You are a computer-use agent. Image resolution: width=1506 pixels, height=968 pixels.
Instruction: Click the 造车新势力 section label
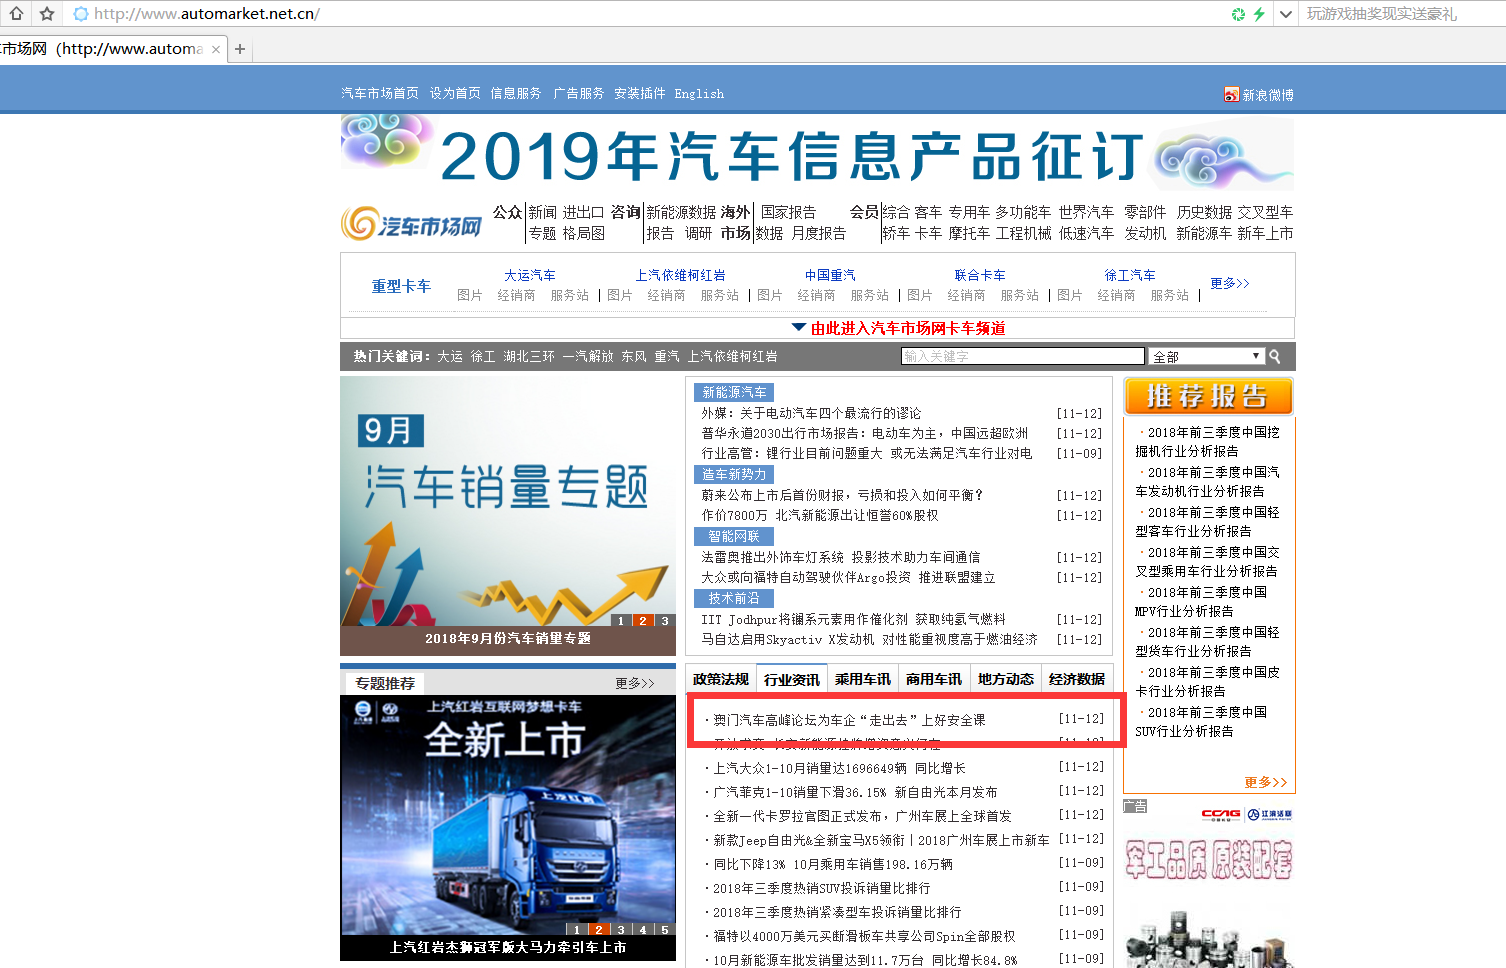pos(734,475)
